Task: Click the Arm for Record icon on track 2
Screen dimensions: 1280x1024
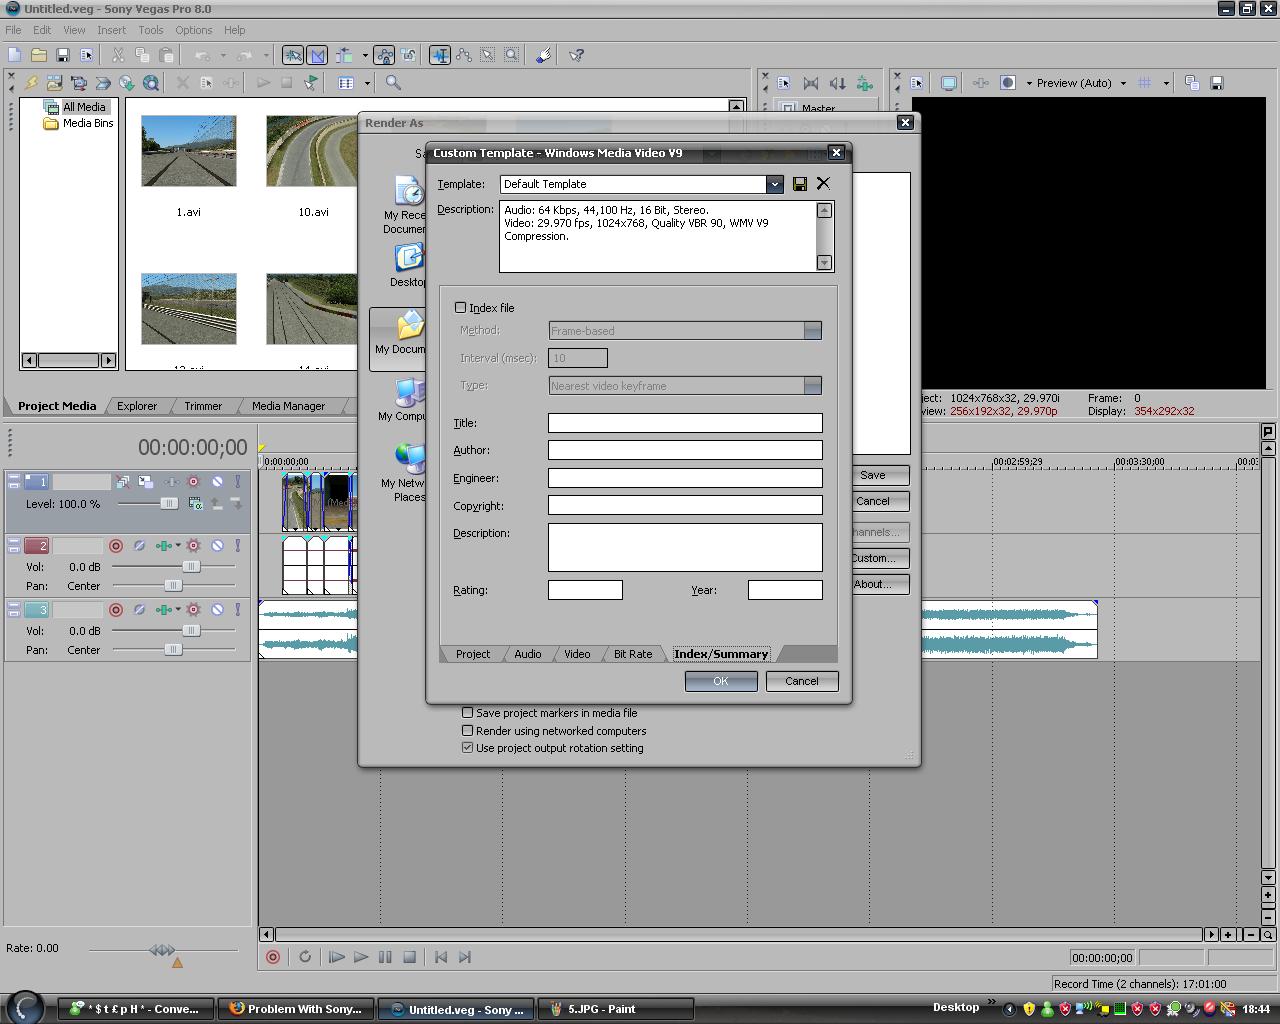Action: (x=116, y=546)
